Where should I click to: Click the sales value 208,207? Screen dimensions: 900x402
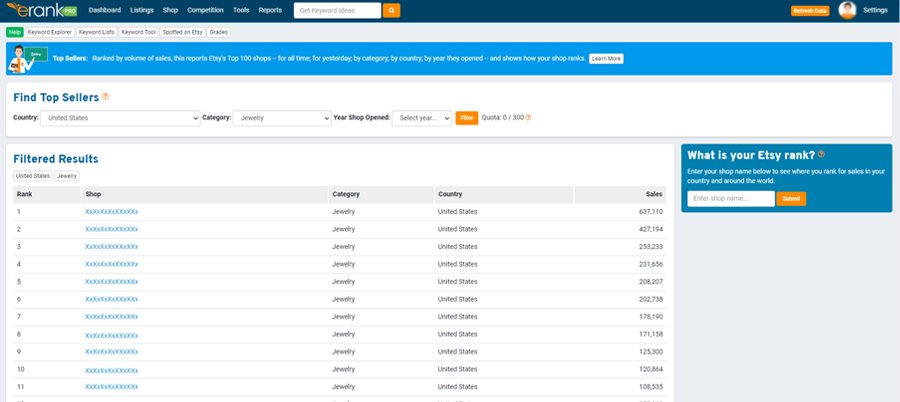[651, 281]
